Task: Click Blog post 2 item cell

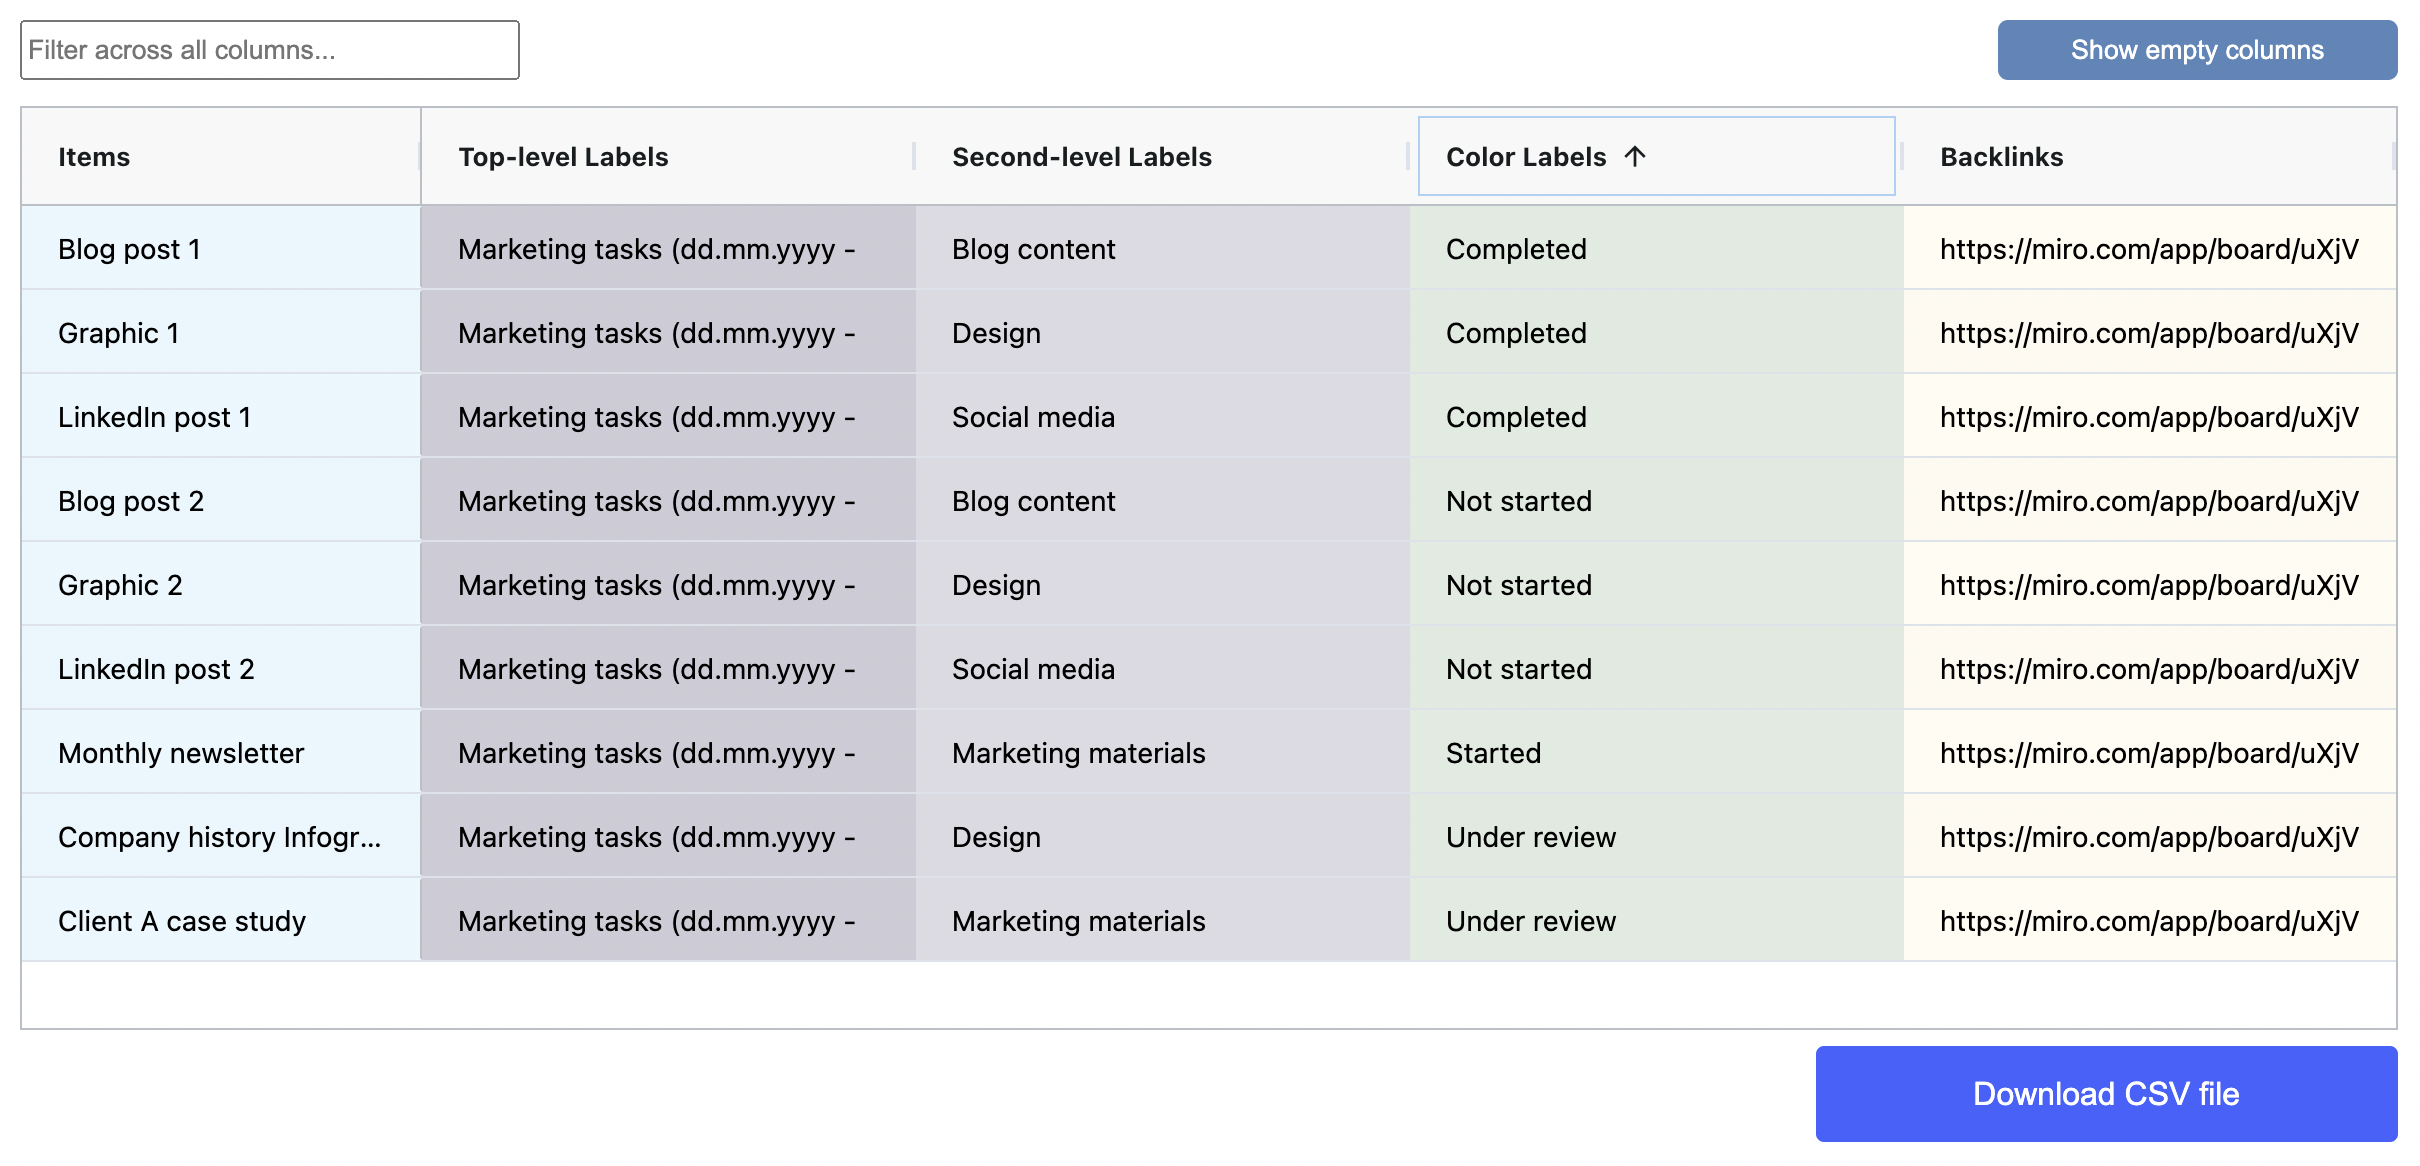Action: click(131, 501)
